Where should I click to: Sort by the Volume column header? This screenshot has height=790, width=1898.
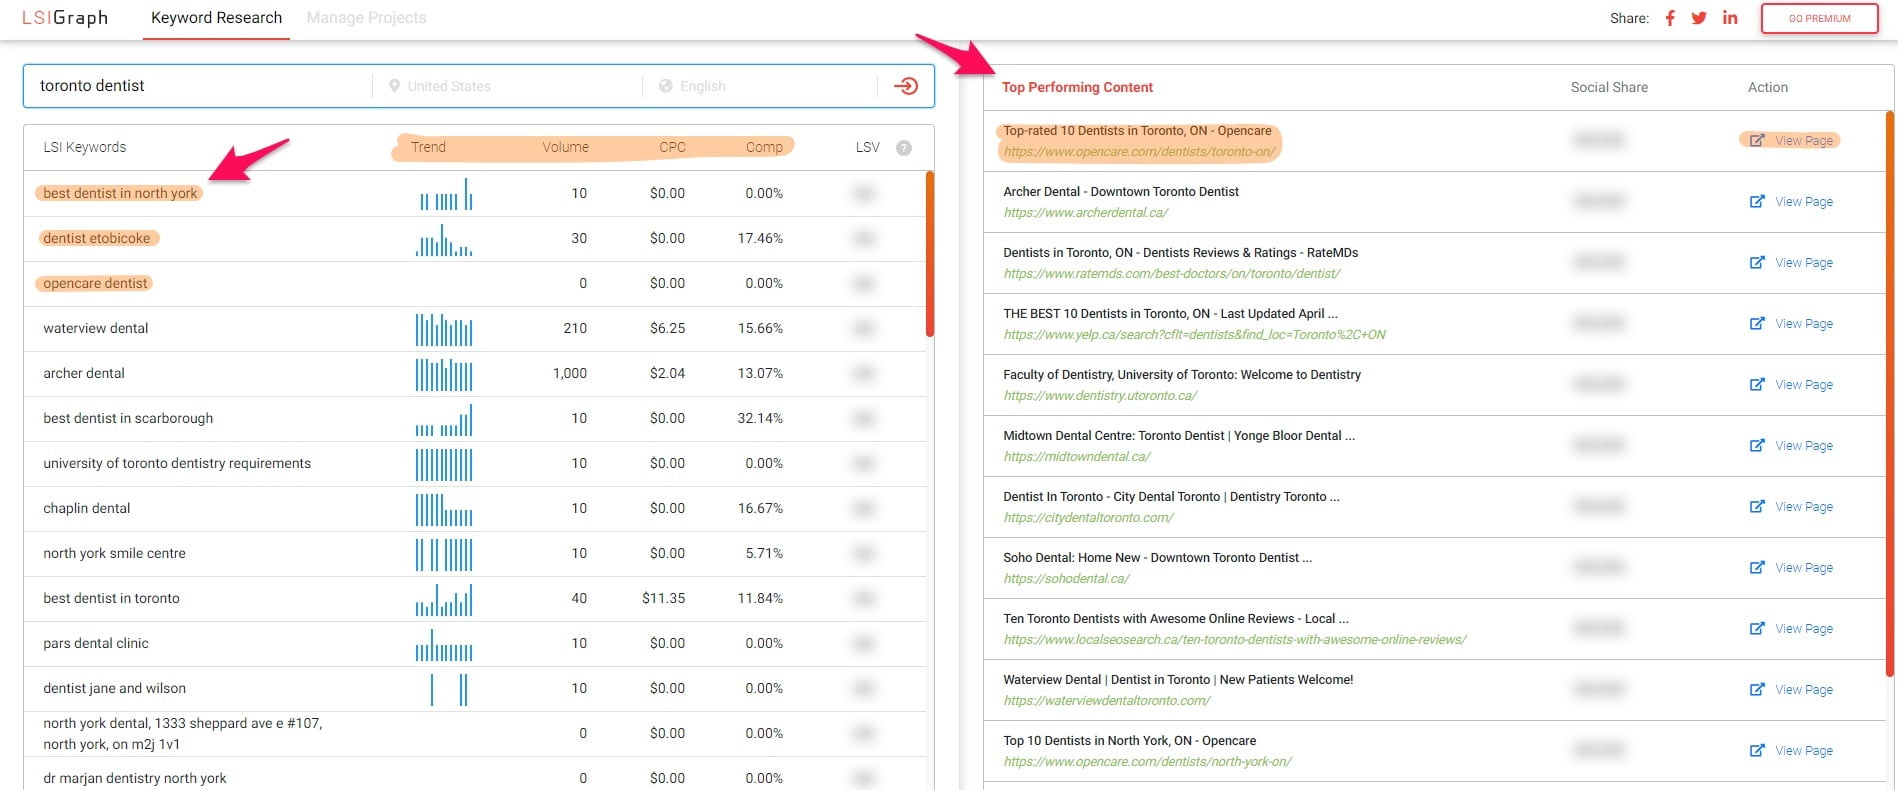point(565,147)
